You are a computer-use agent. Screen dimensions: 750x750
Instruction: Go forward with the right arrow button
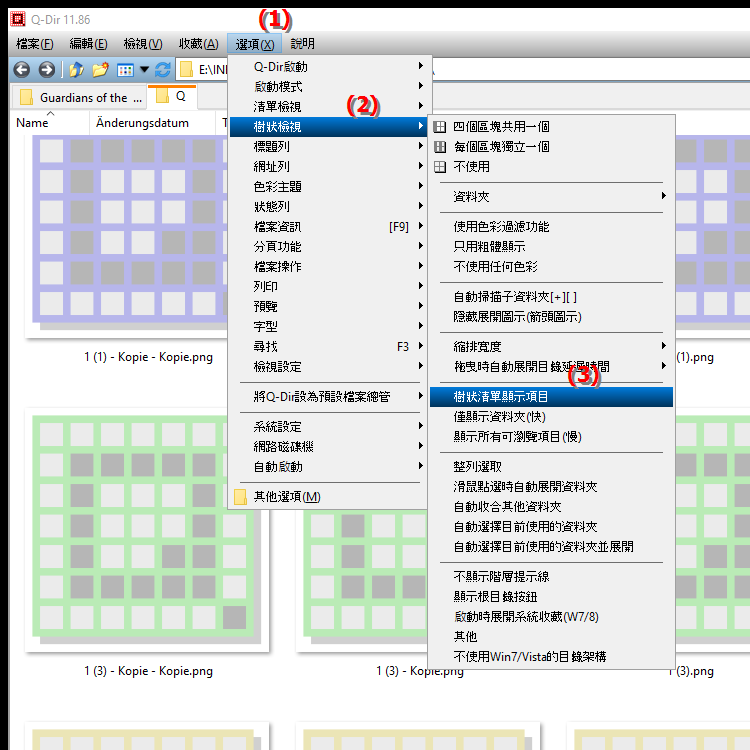(x=46, y=70)
